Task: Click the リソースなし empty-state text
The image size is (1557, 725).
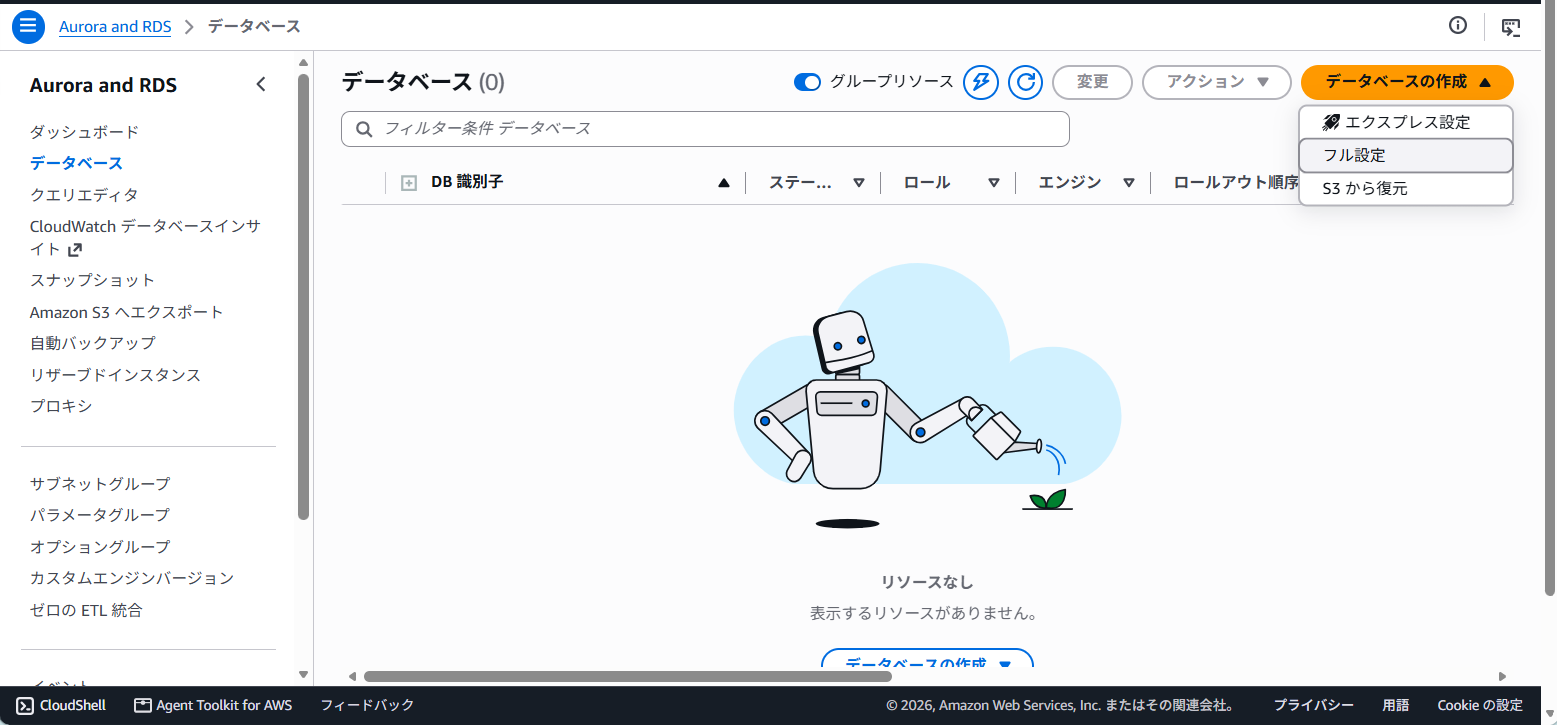Action: [x=927, y=582]
